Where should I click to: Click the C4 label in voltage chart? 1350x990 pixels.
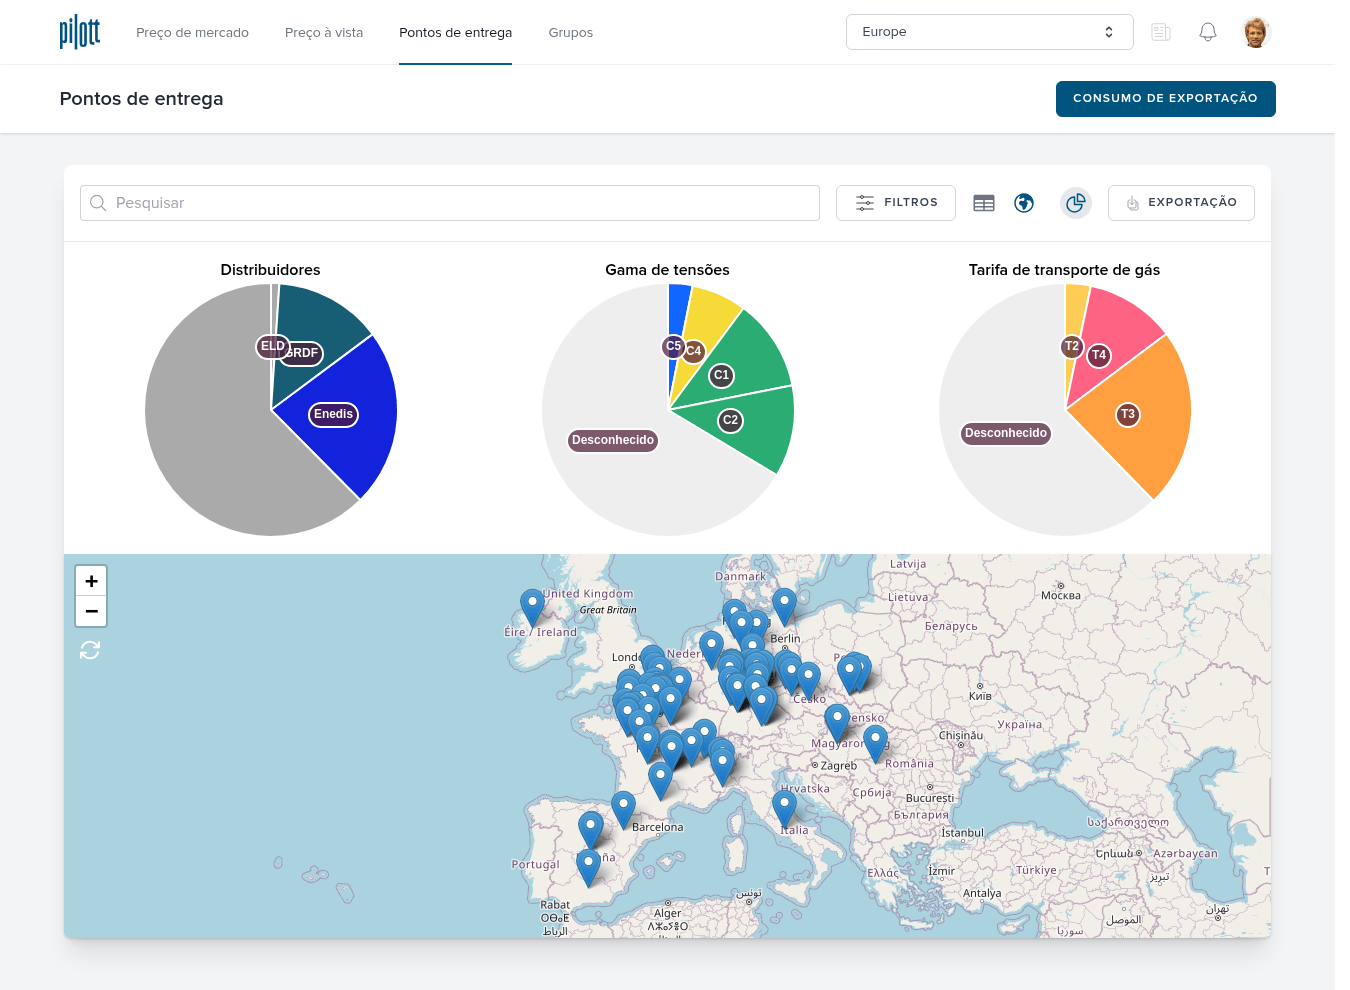[x=694, y=351]
